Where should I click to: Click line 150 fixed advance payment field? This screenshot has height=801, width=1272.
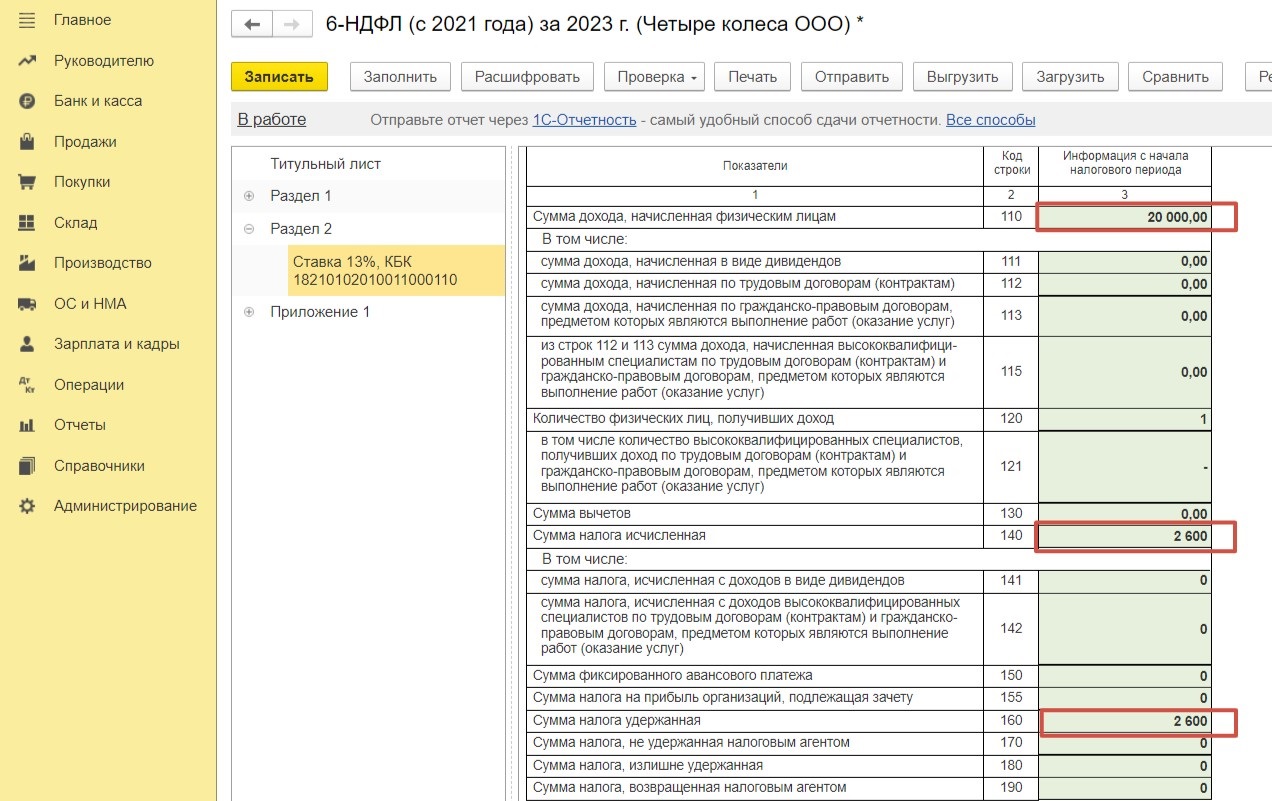coord(1124,676)
